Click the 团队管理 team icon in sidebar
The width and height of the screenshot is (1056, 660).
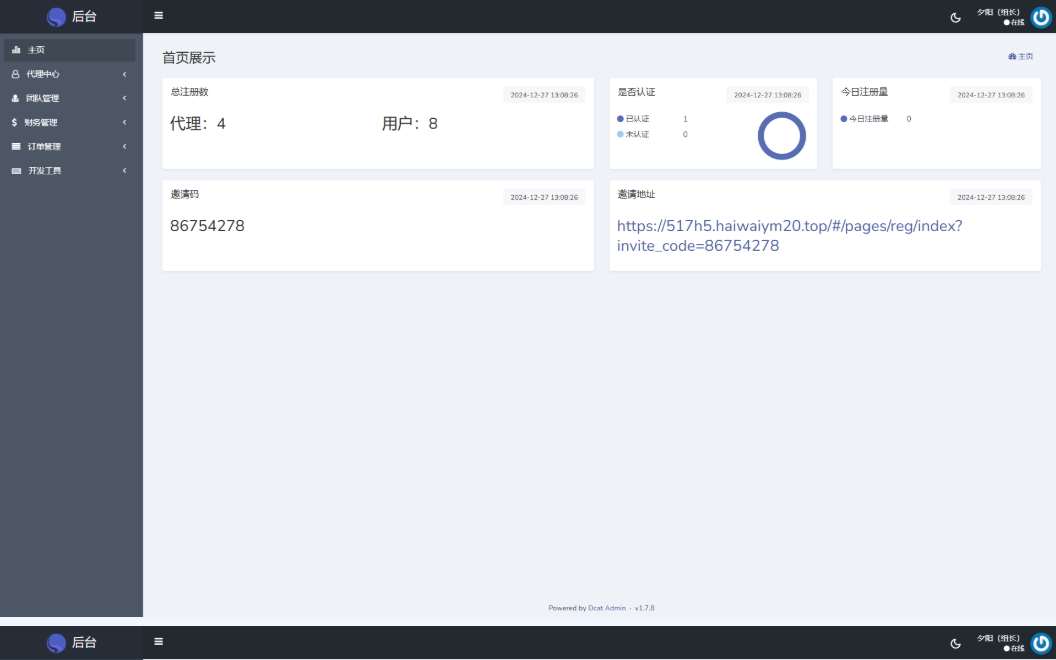pos(15,98)
